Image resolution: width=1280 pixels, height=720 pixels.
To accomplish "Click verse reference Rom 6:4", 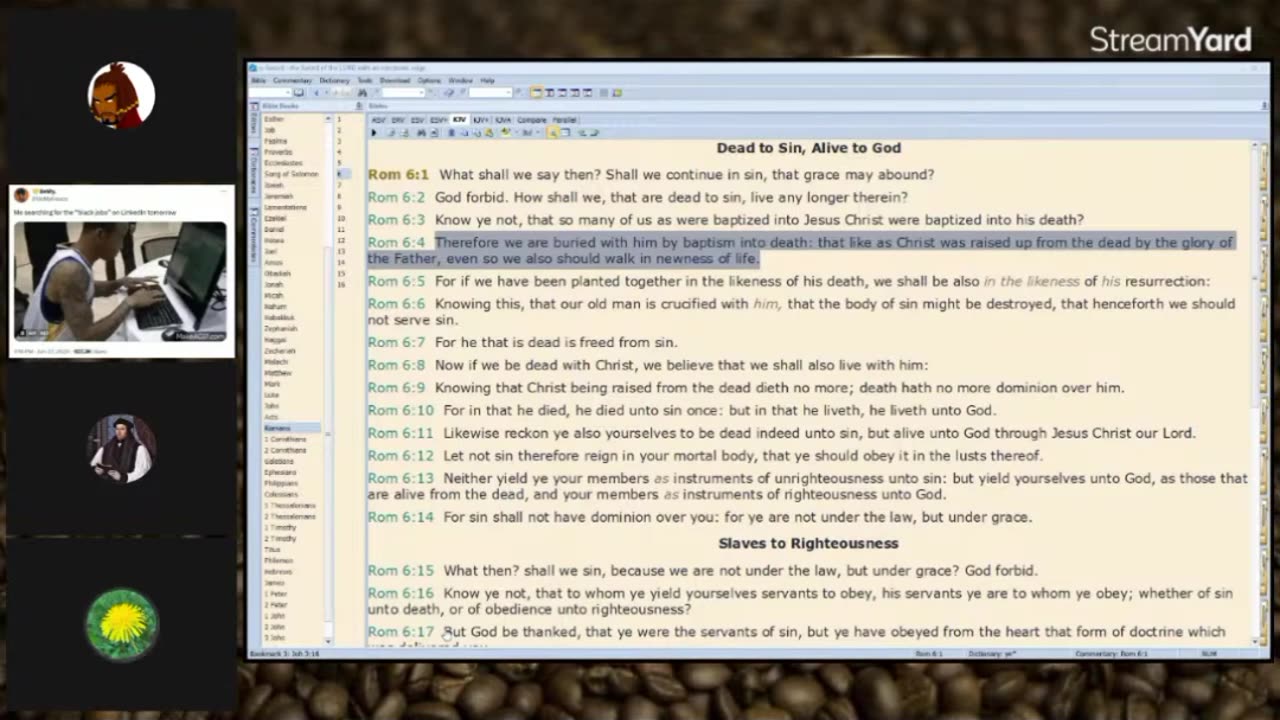I will pyautogui.click(x=396, y=242).
